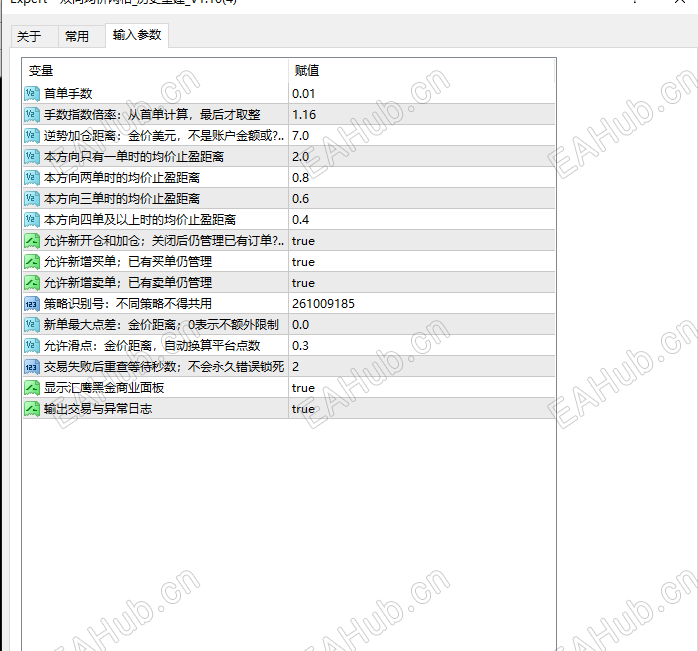Screen dimensions: 698x651
Task: Select 输出交易与异常日志 label
Action: pyautogui.click(x=98, y=409)
